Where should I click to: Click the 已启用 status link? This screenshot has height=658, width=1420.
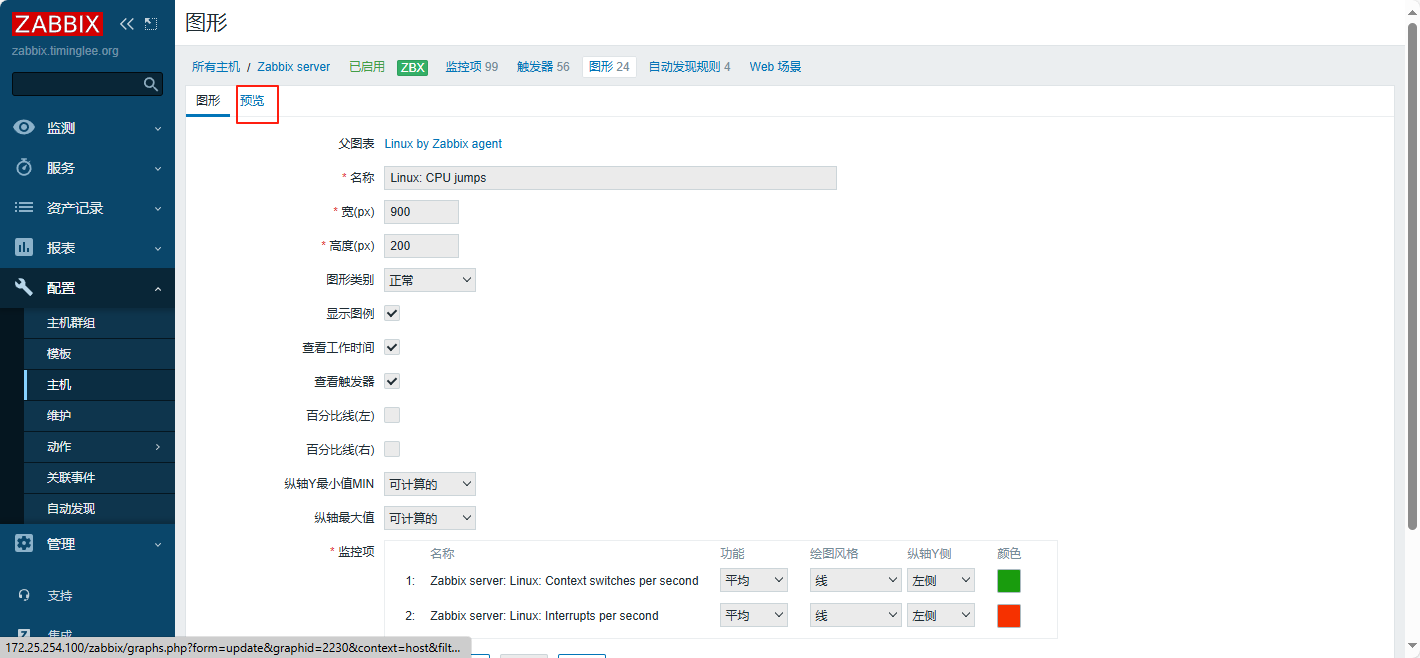[x=367, y=67]
